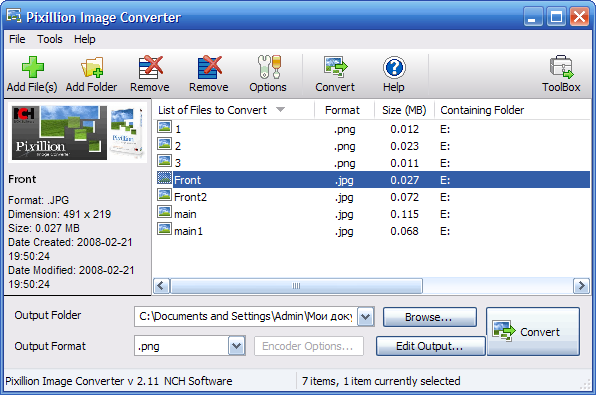Click the image icon of main1
This screenshot has height=395, width=596.
(x=165, y=228)
